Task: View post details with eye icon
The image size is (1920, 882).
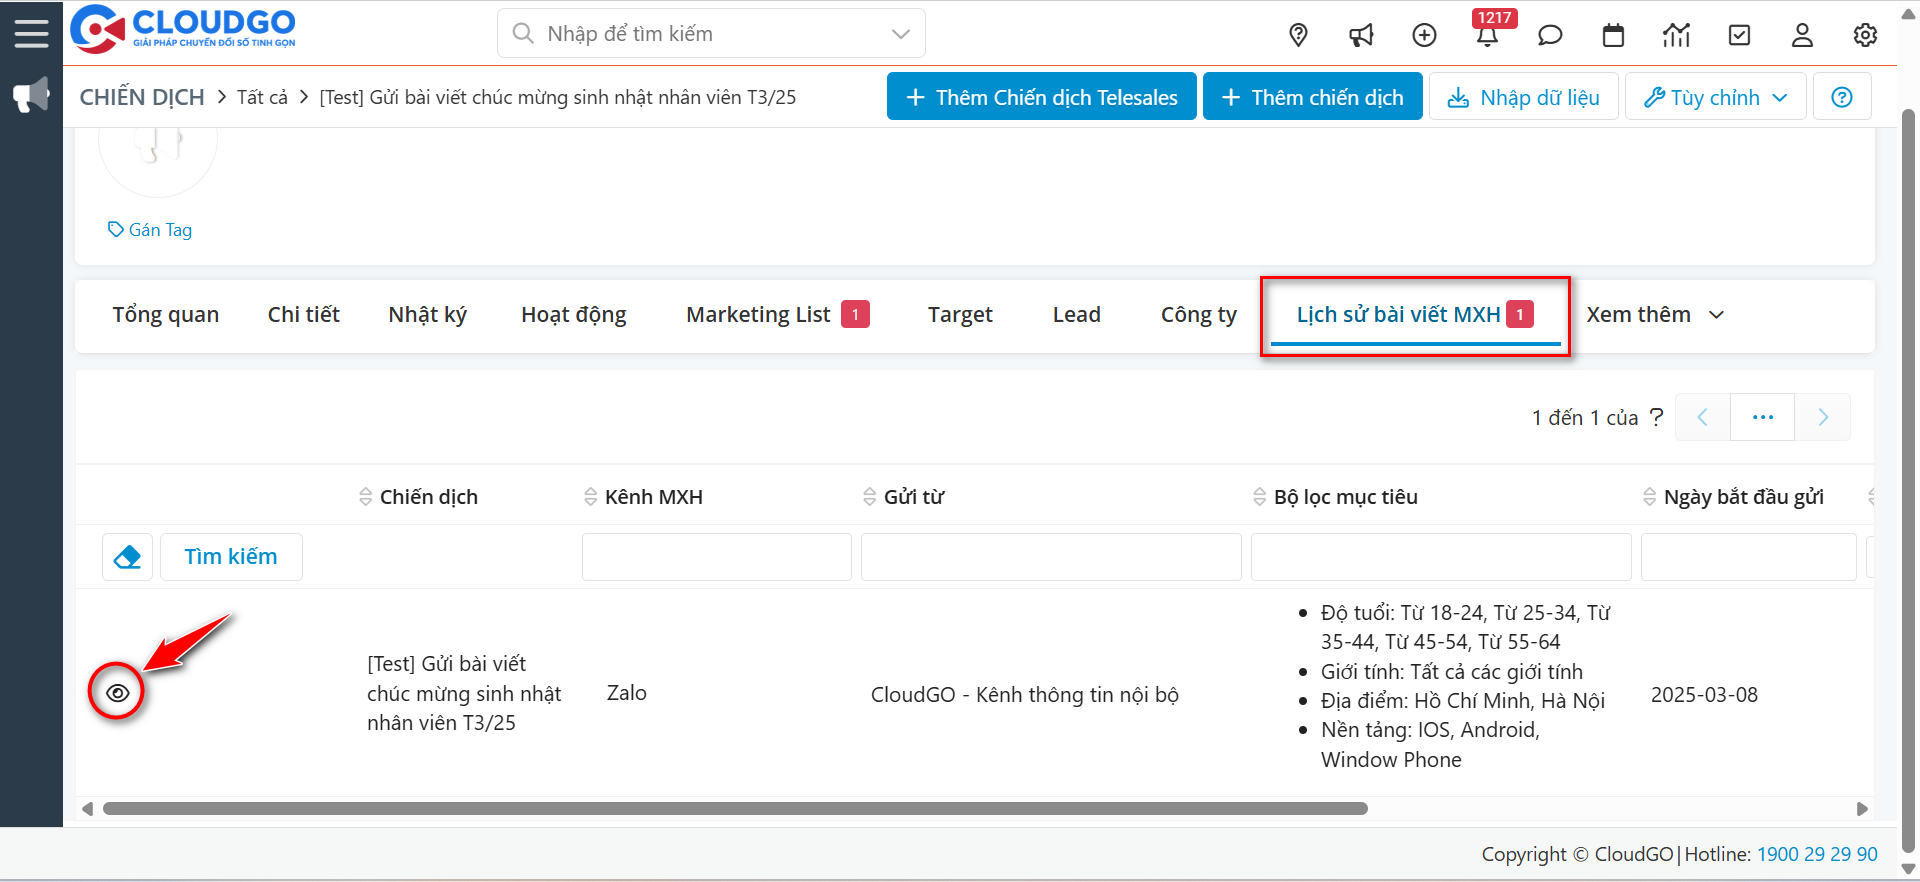Action: (117, 693)
